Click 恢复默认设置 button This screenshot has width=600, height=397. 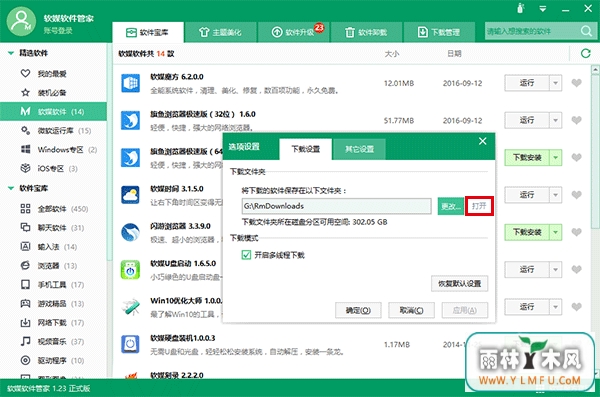coord(459,284)
